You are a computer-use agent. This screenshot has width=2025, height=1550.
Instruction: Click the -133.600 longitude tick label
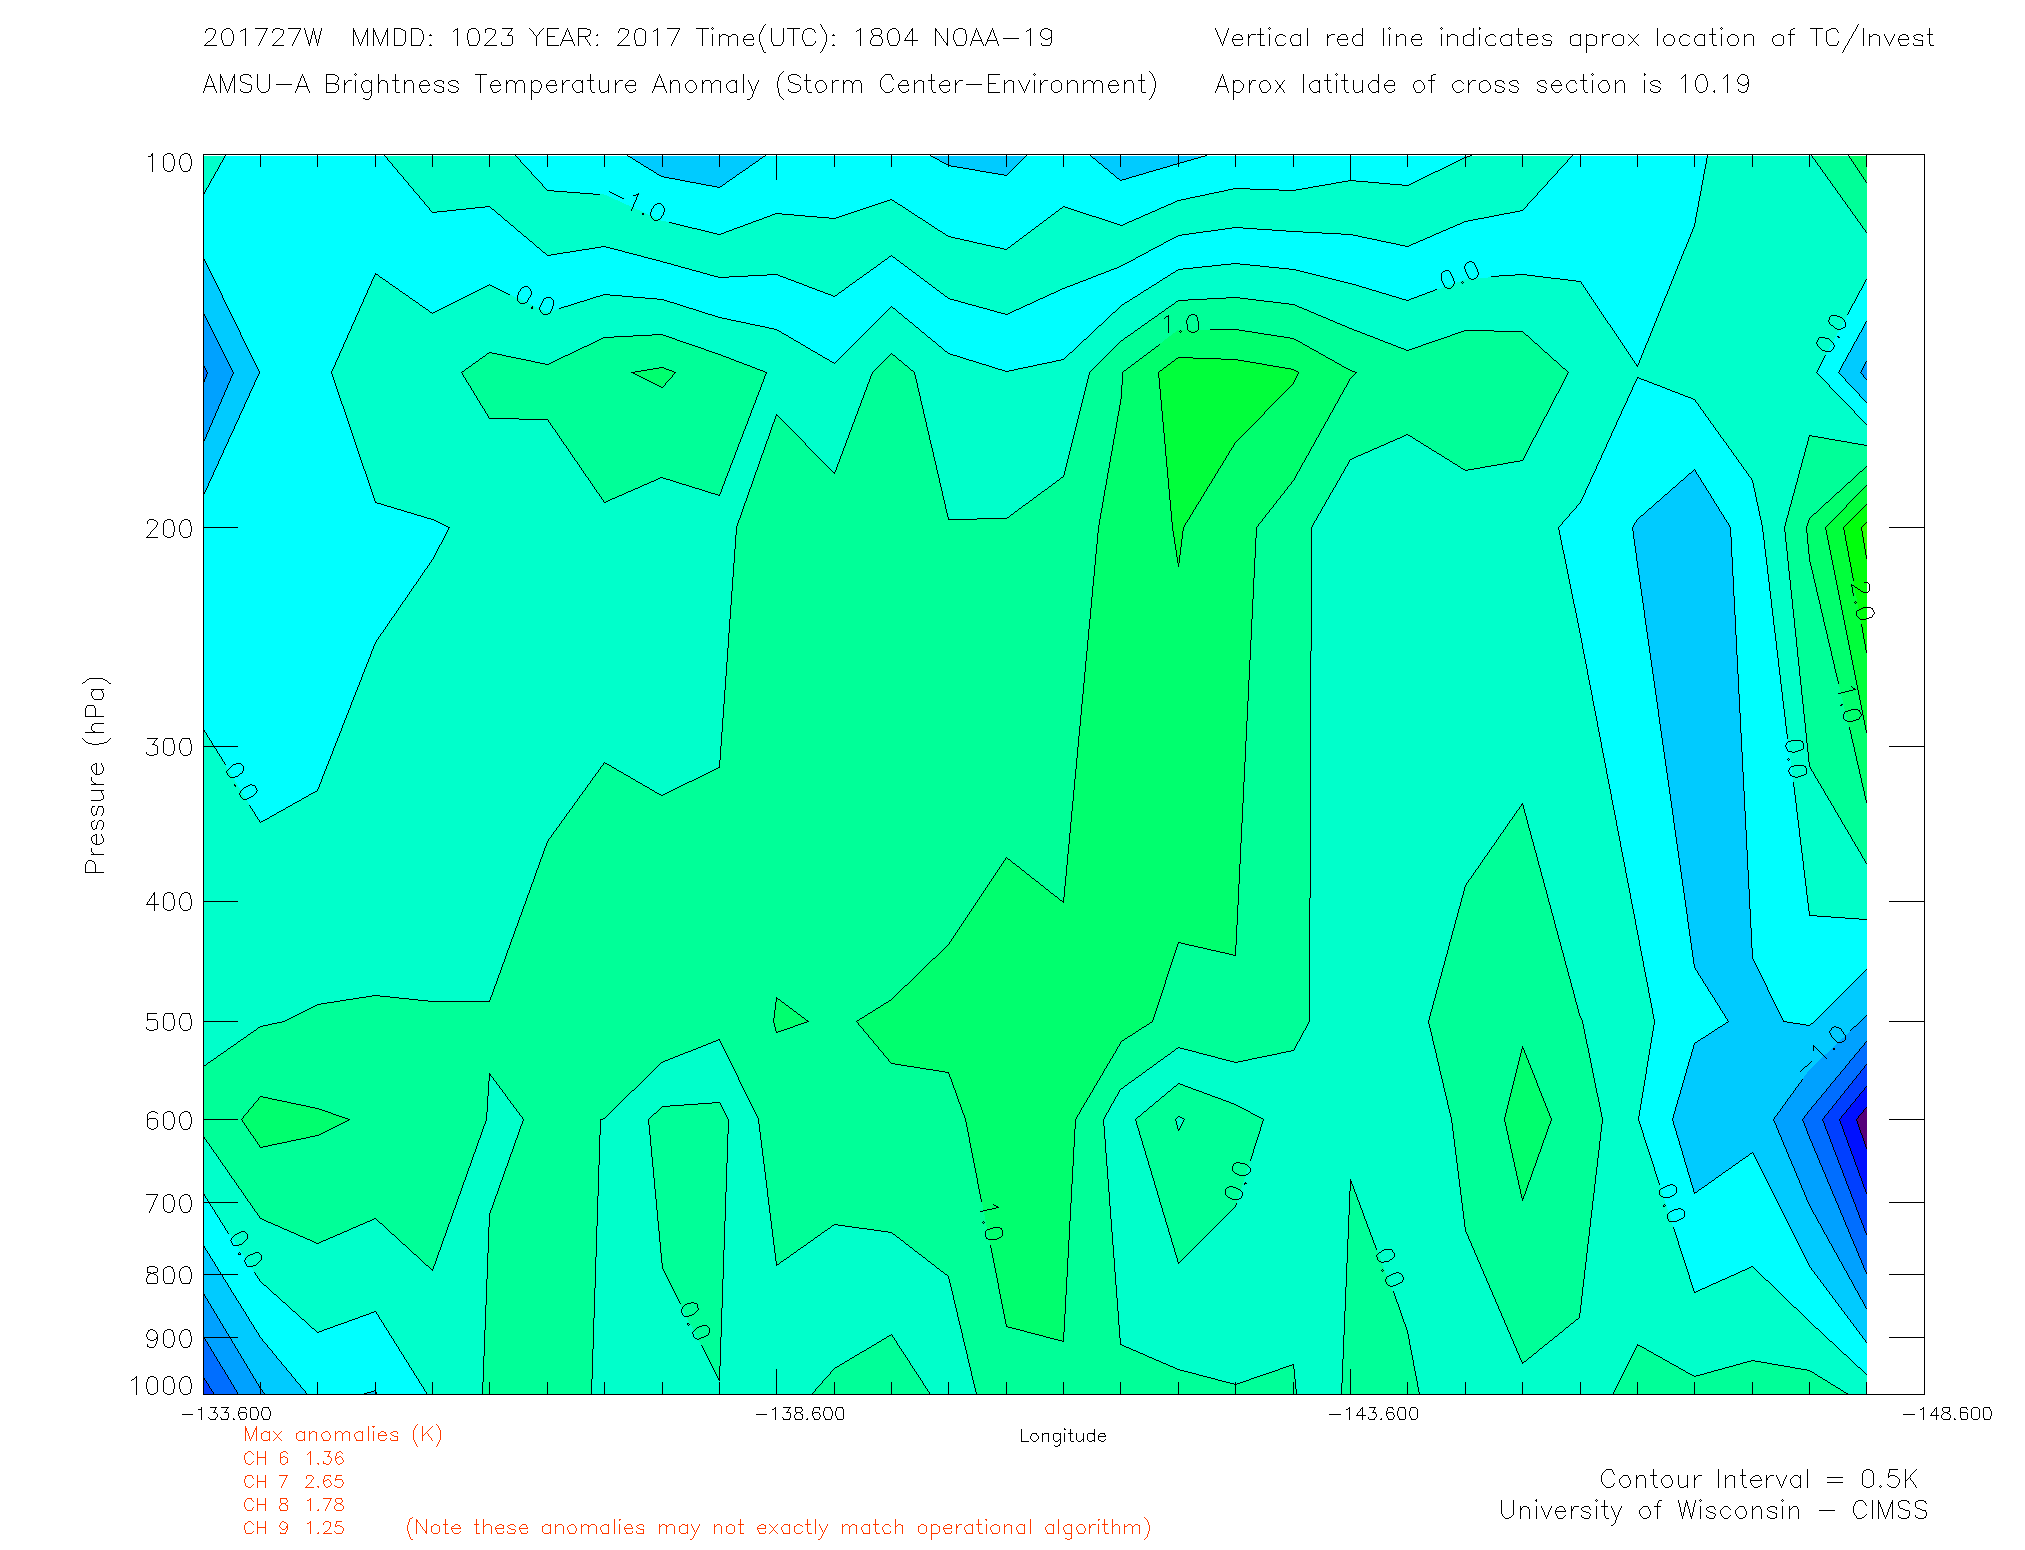[x=226, y=1413]
